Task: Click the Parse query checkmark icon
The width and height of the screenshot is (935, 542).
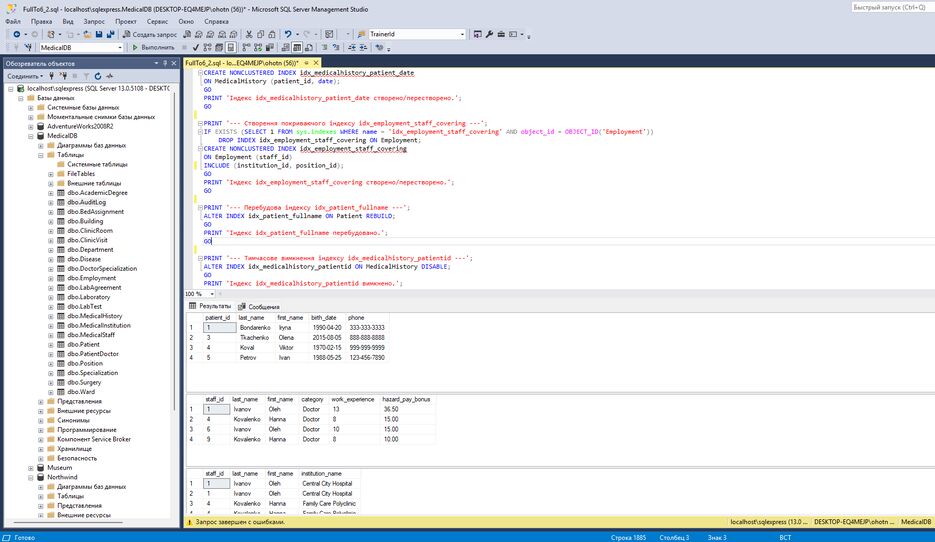Action: pos(196,47)
